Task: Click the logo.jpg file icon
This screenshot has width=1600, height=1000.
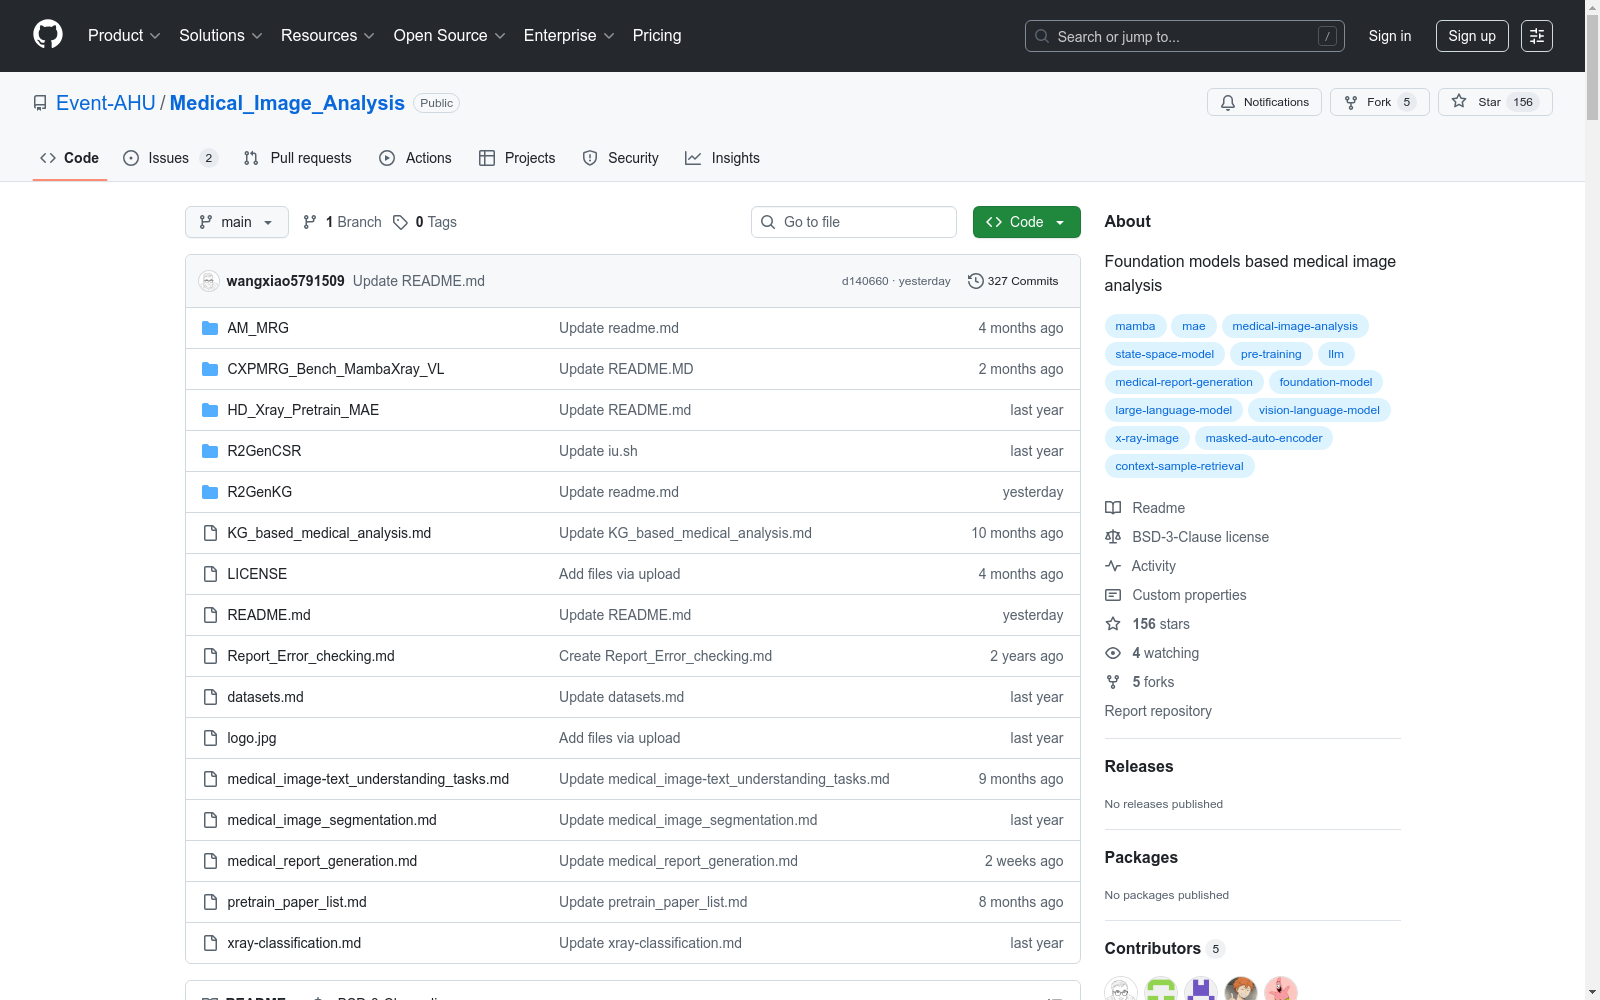Action: [210, 738]
